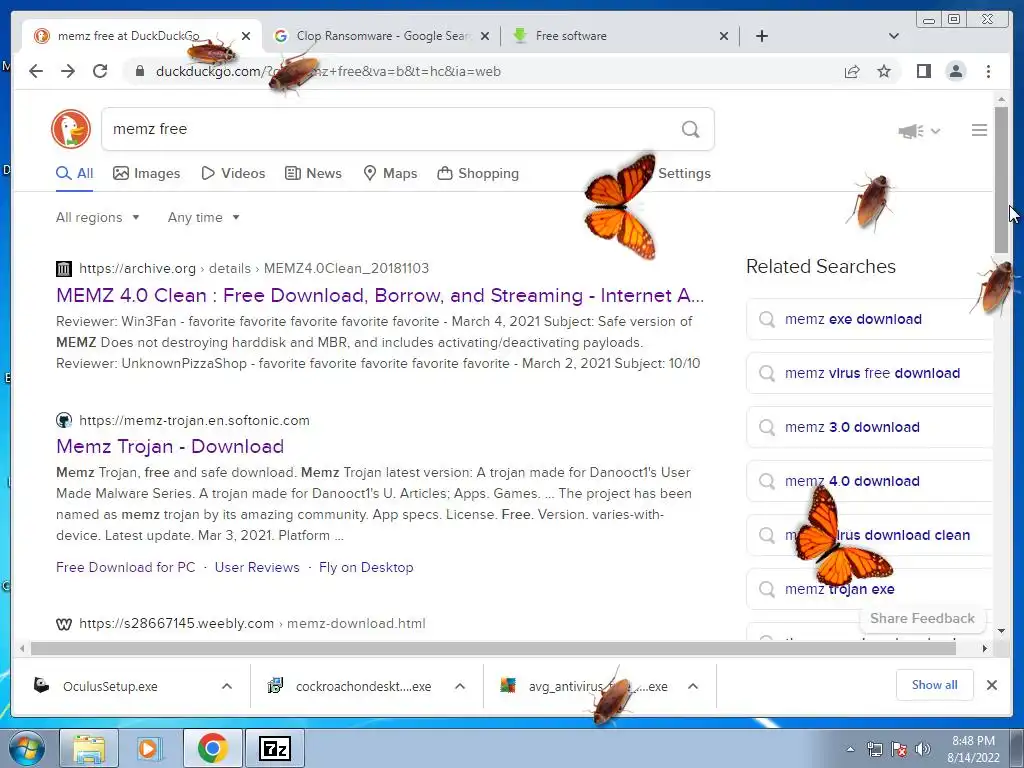
Task: Search related memz trojan exe
Action: [x=869, y=589]
